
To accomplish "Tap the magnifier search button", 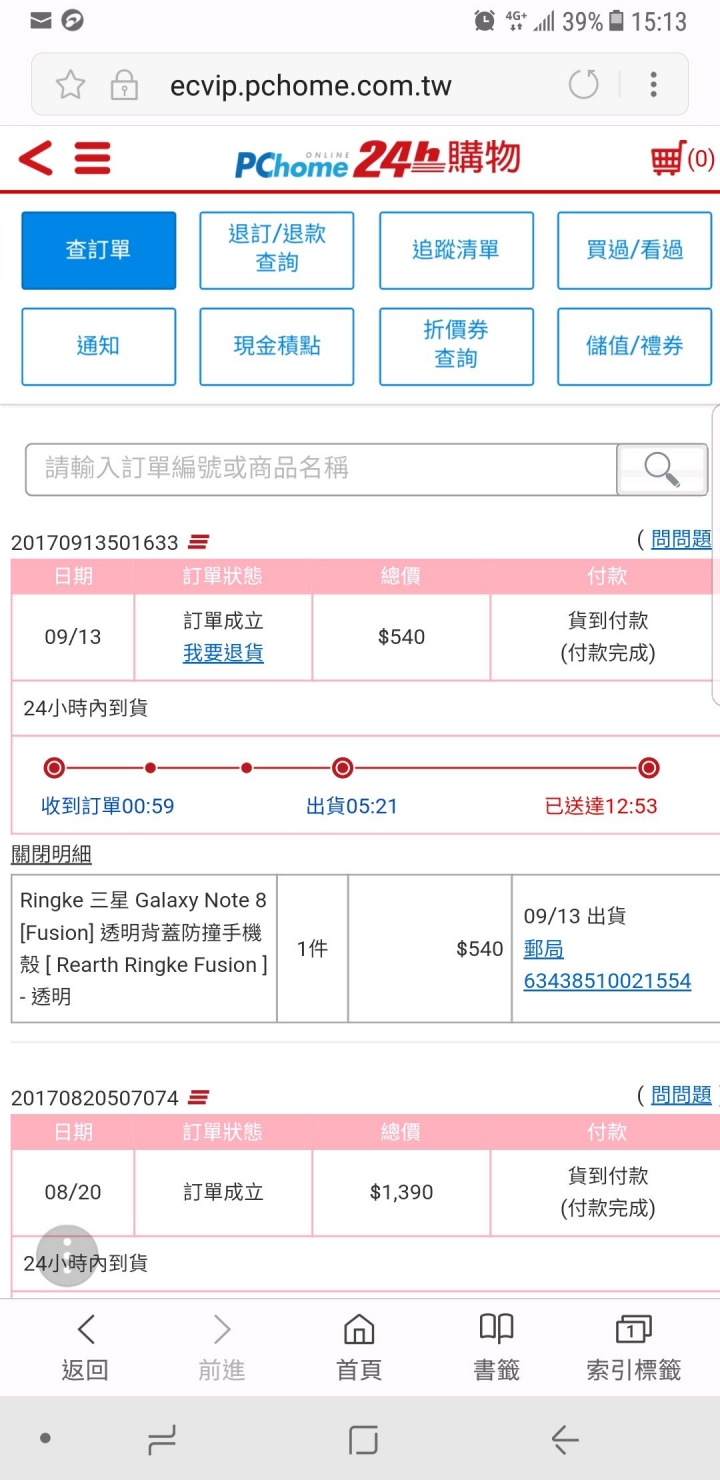I will pos(662,469).
